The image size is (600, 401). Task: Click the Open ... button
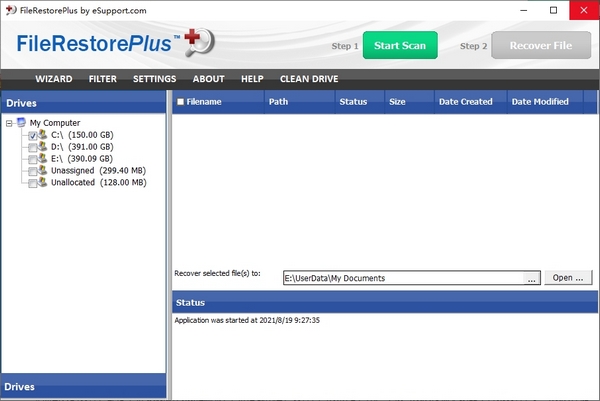(x=568, y=278)
